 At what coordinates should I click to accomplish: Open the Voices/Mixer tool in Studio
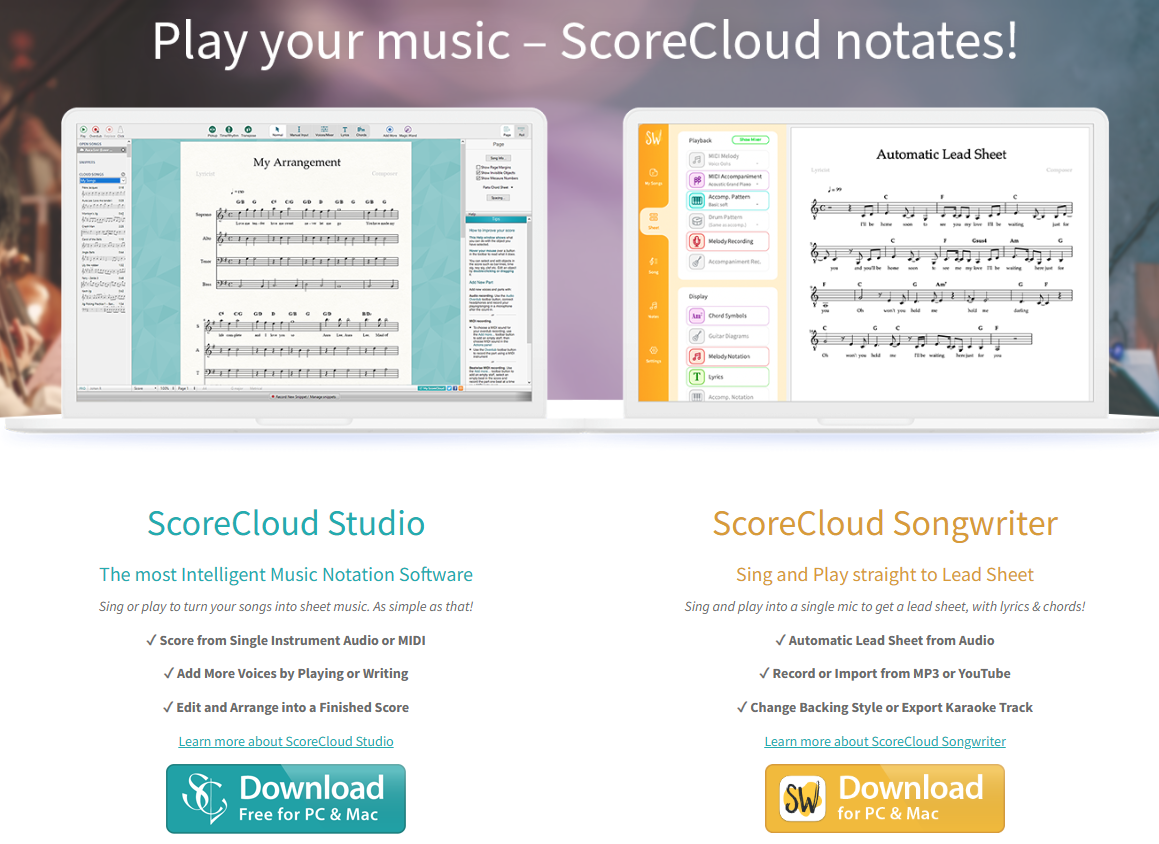click(x=324, y=131)
